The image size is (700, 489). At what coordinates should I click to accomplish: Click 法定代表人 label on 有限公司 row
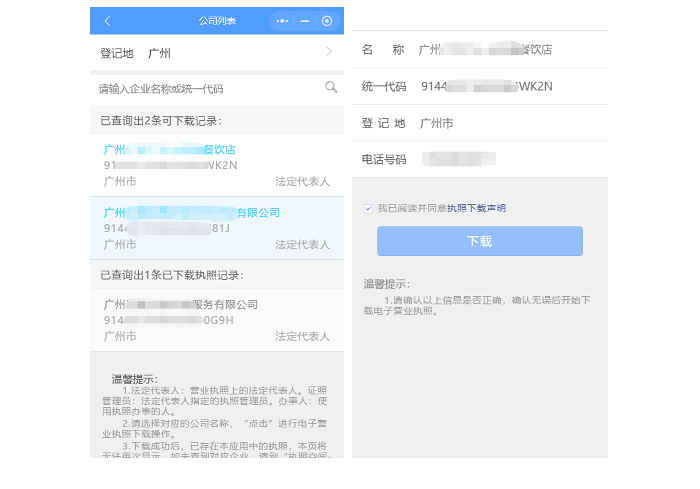click(302, 244)
